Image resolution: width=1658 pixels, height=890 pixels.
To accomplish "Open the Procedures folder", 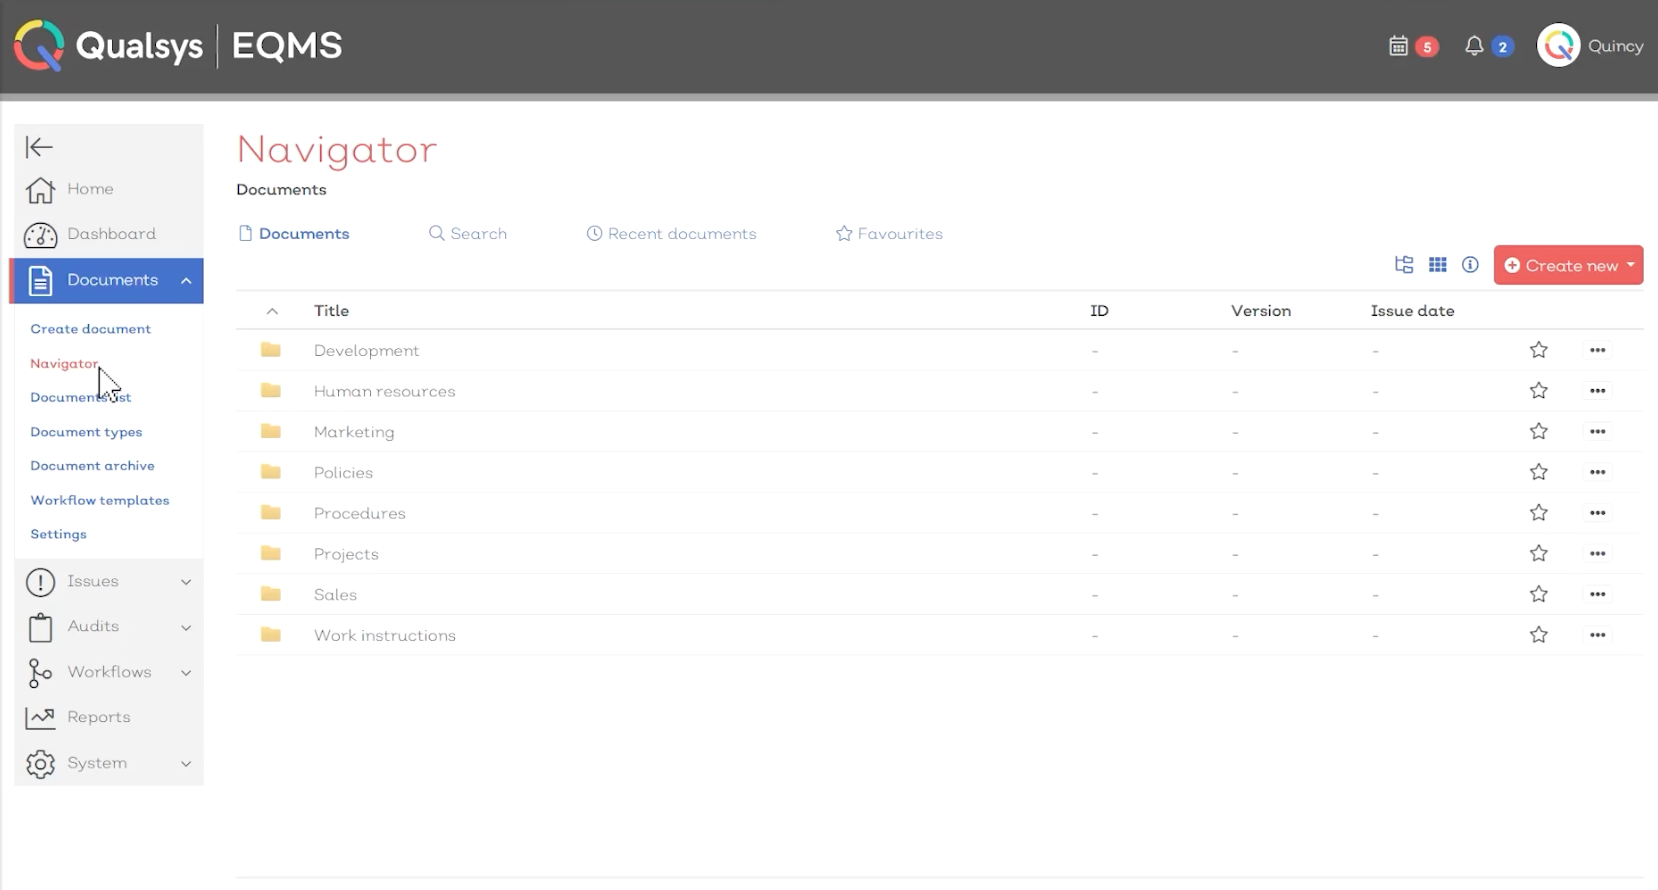I will point(359,513).
